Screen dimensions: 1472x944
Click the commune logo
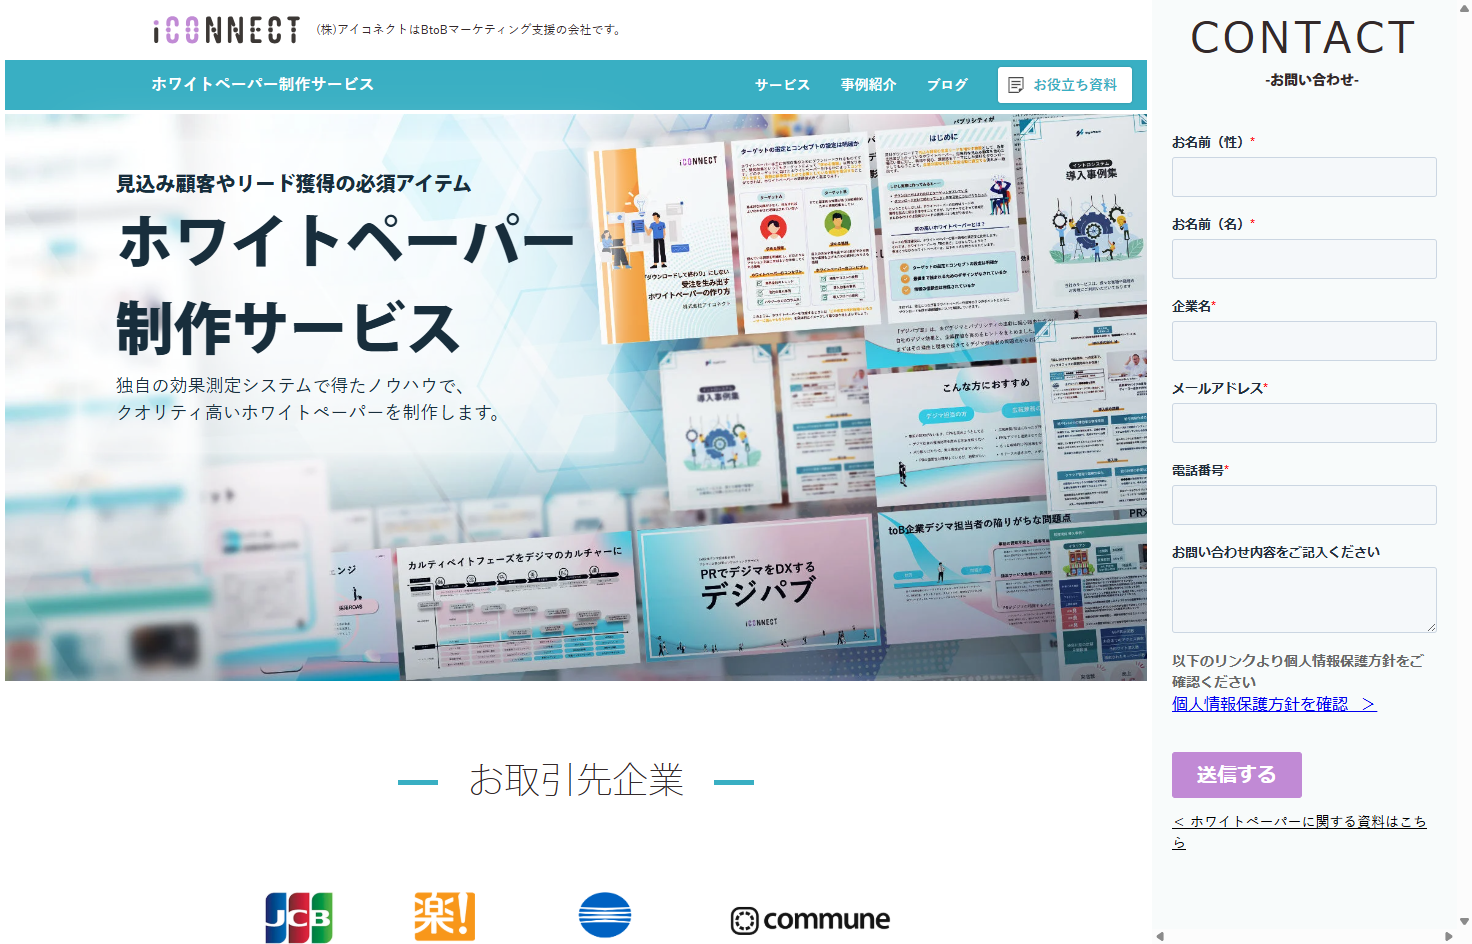[x=811, y=919]
